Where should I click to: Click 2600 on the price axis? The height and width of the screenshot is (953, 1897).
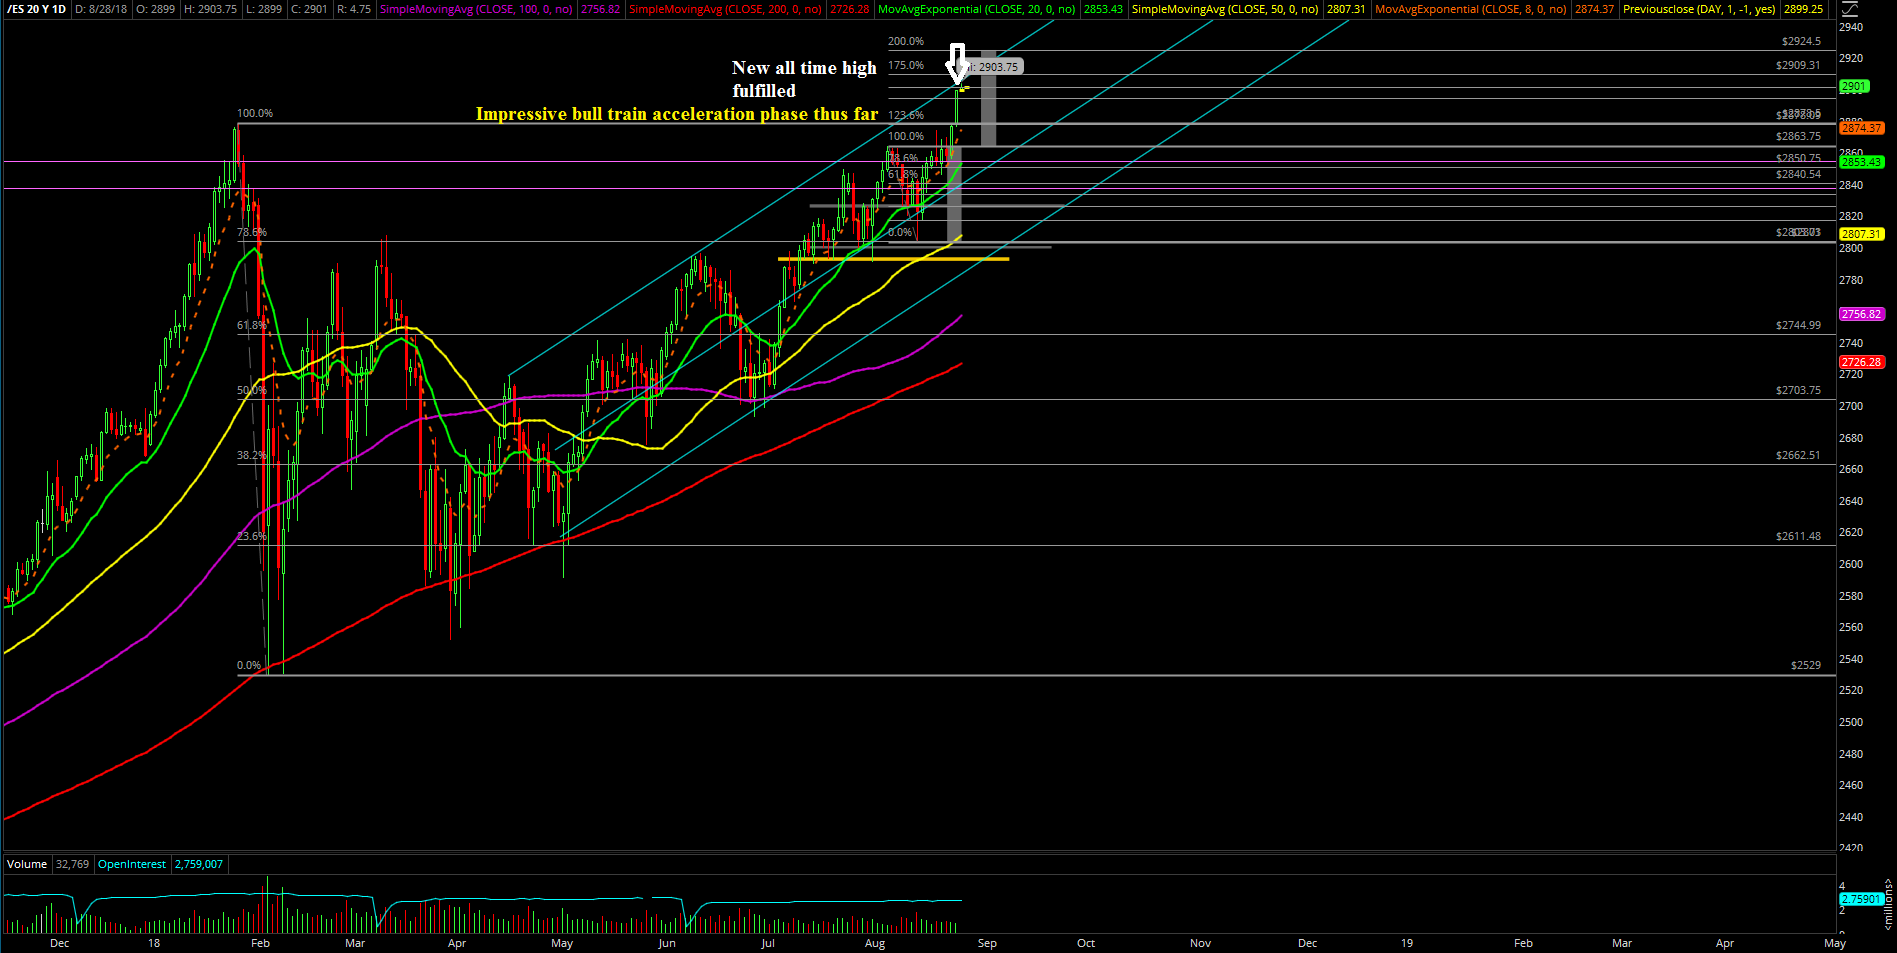[x=1851, y=564]
